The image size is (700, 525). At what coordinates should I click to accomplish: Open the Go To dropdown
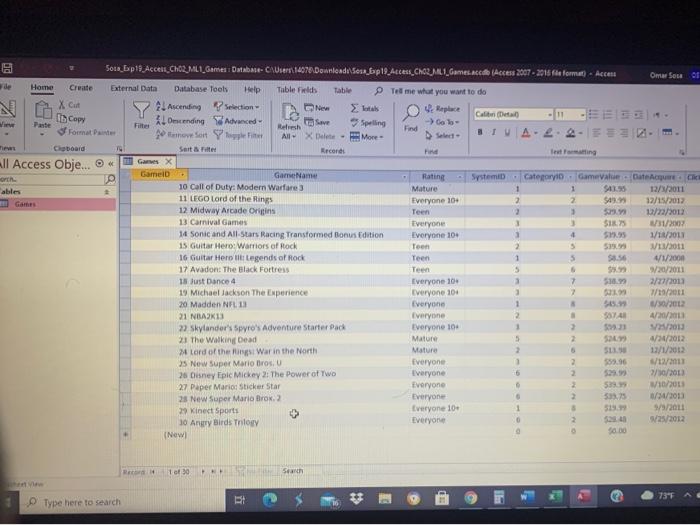442,122
